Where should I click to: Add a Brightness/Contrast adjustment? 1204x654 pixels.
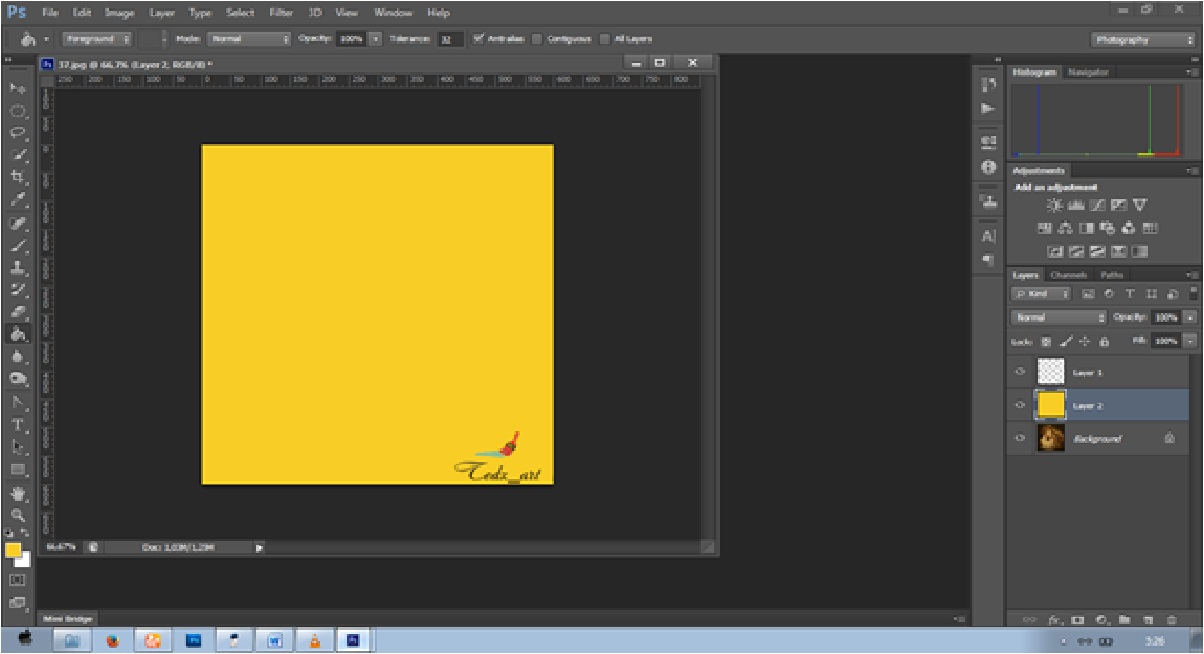tap(1054, 205)
